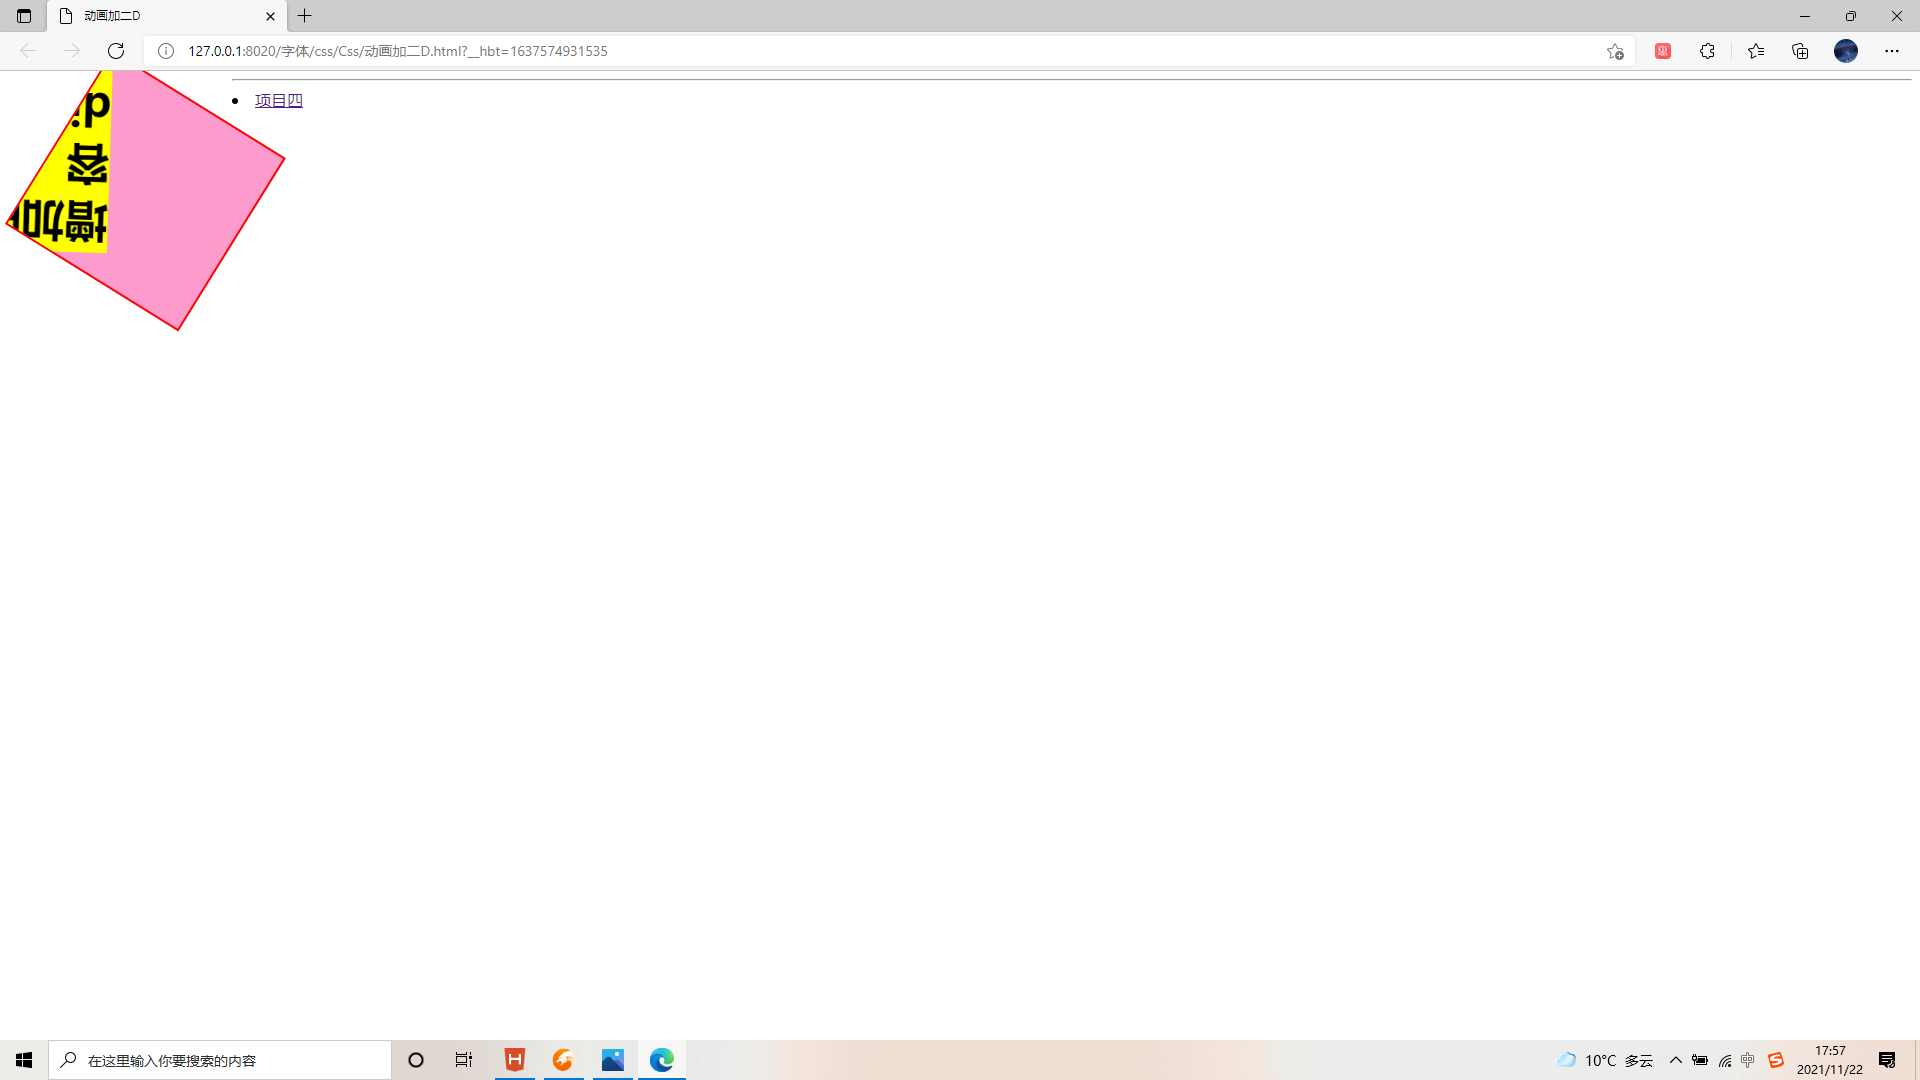Open the Collections panel
Screen dimensions: 1920x1080
[1800, 51]
